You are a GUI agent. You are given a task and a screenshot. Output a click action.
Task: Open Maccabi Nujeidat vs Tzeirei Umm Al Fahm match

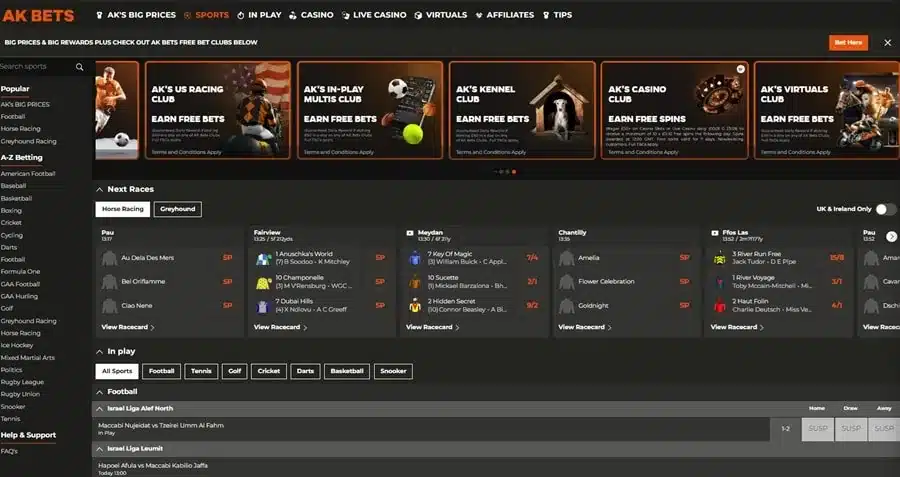tap(161, 426)
